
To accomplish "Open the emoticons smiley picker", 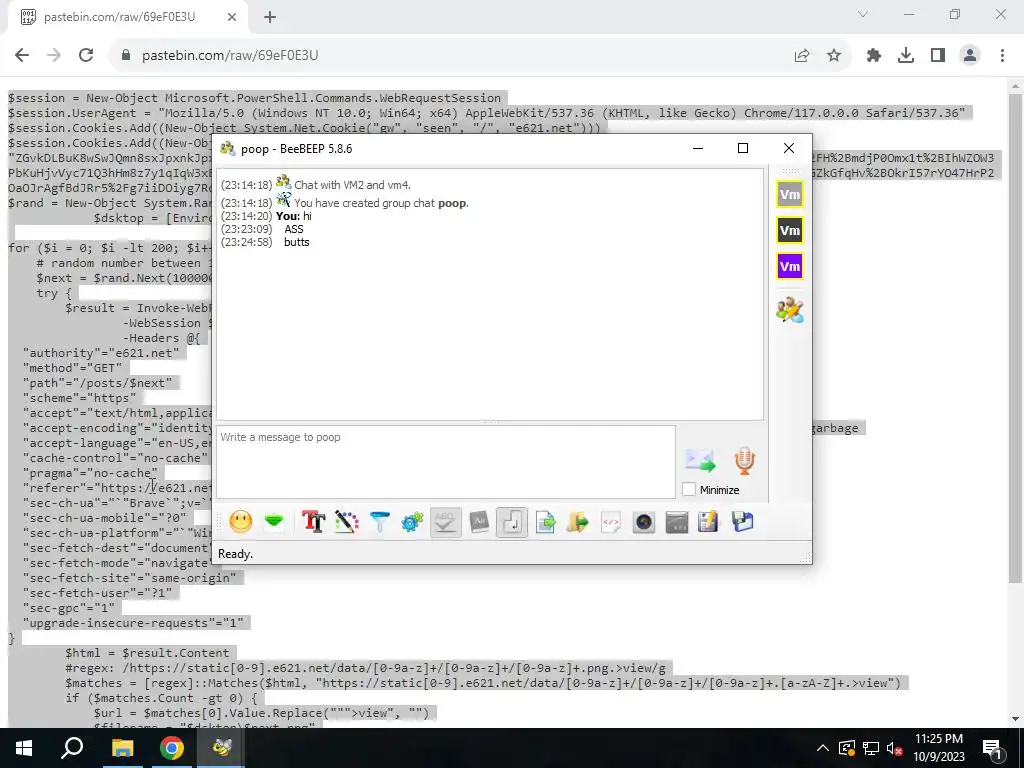I will pyautogui.click(x=240, y=522).
